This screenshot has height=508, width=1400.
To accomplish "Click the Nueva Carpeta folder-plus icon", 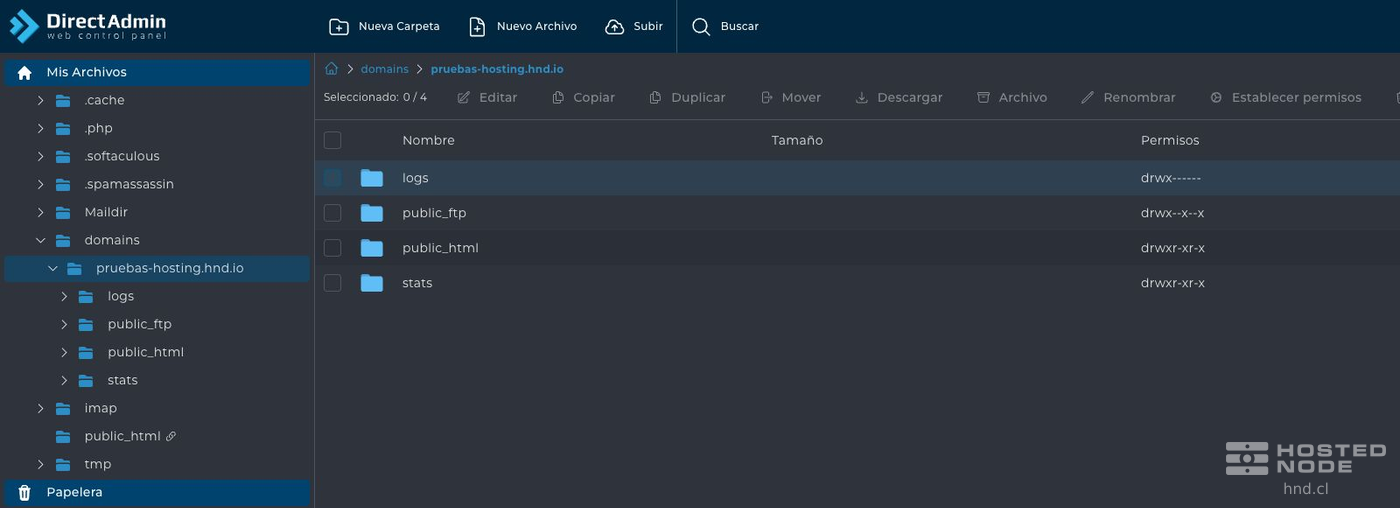I will 339,27.
